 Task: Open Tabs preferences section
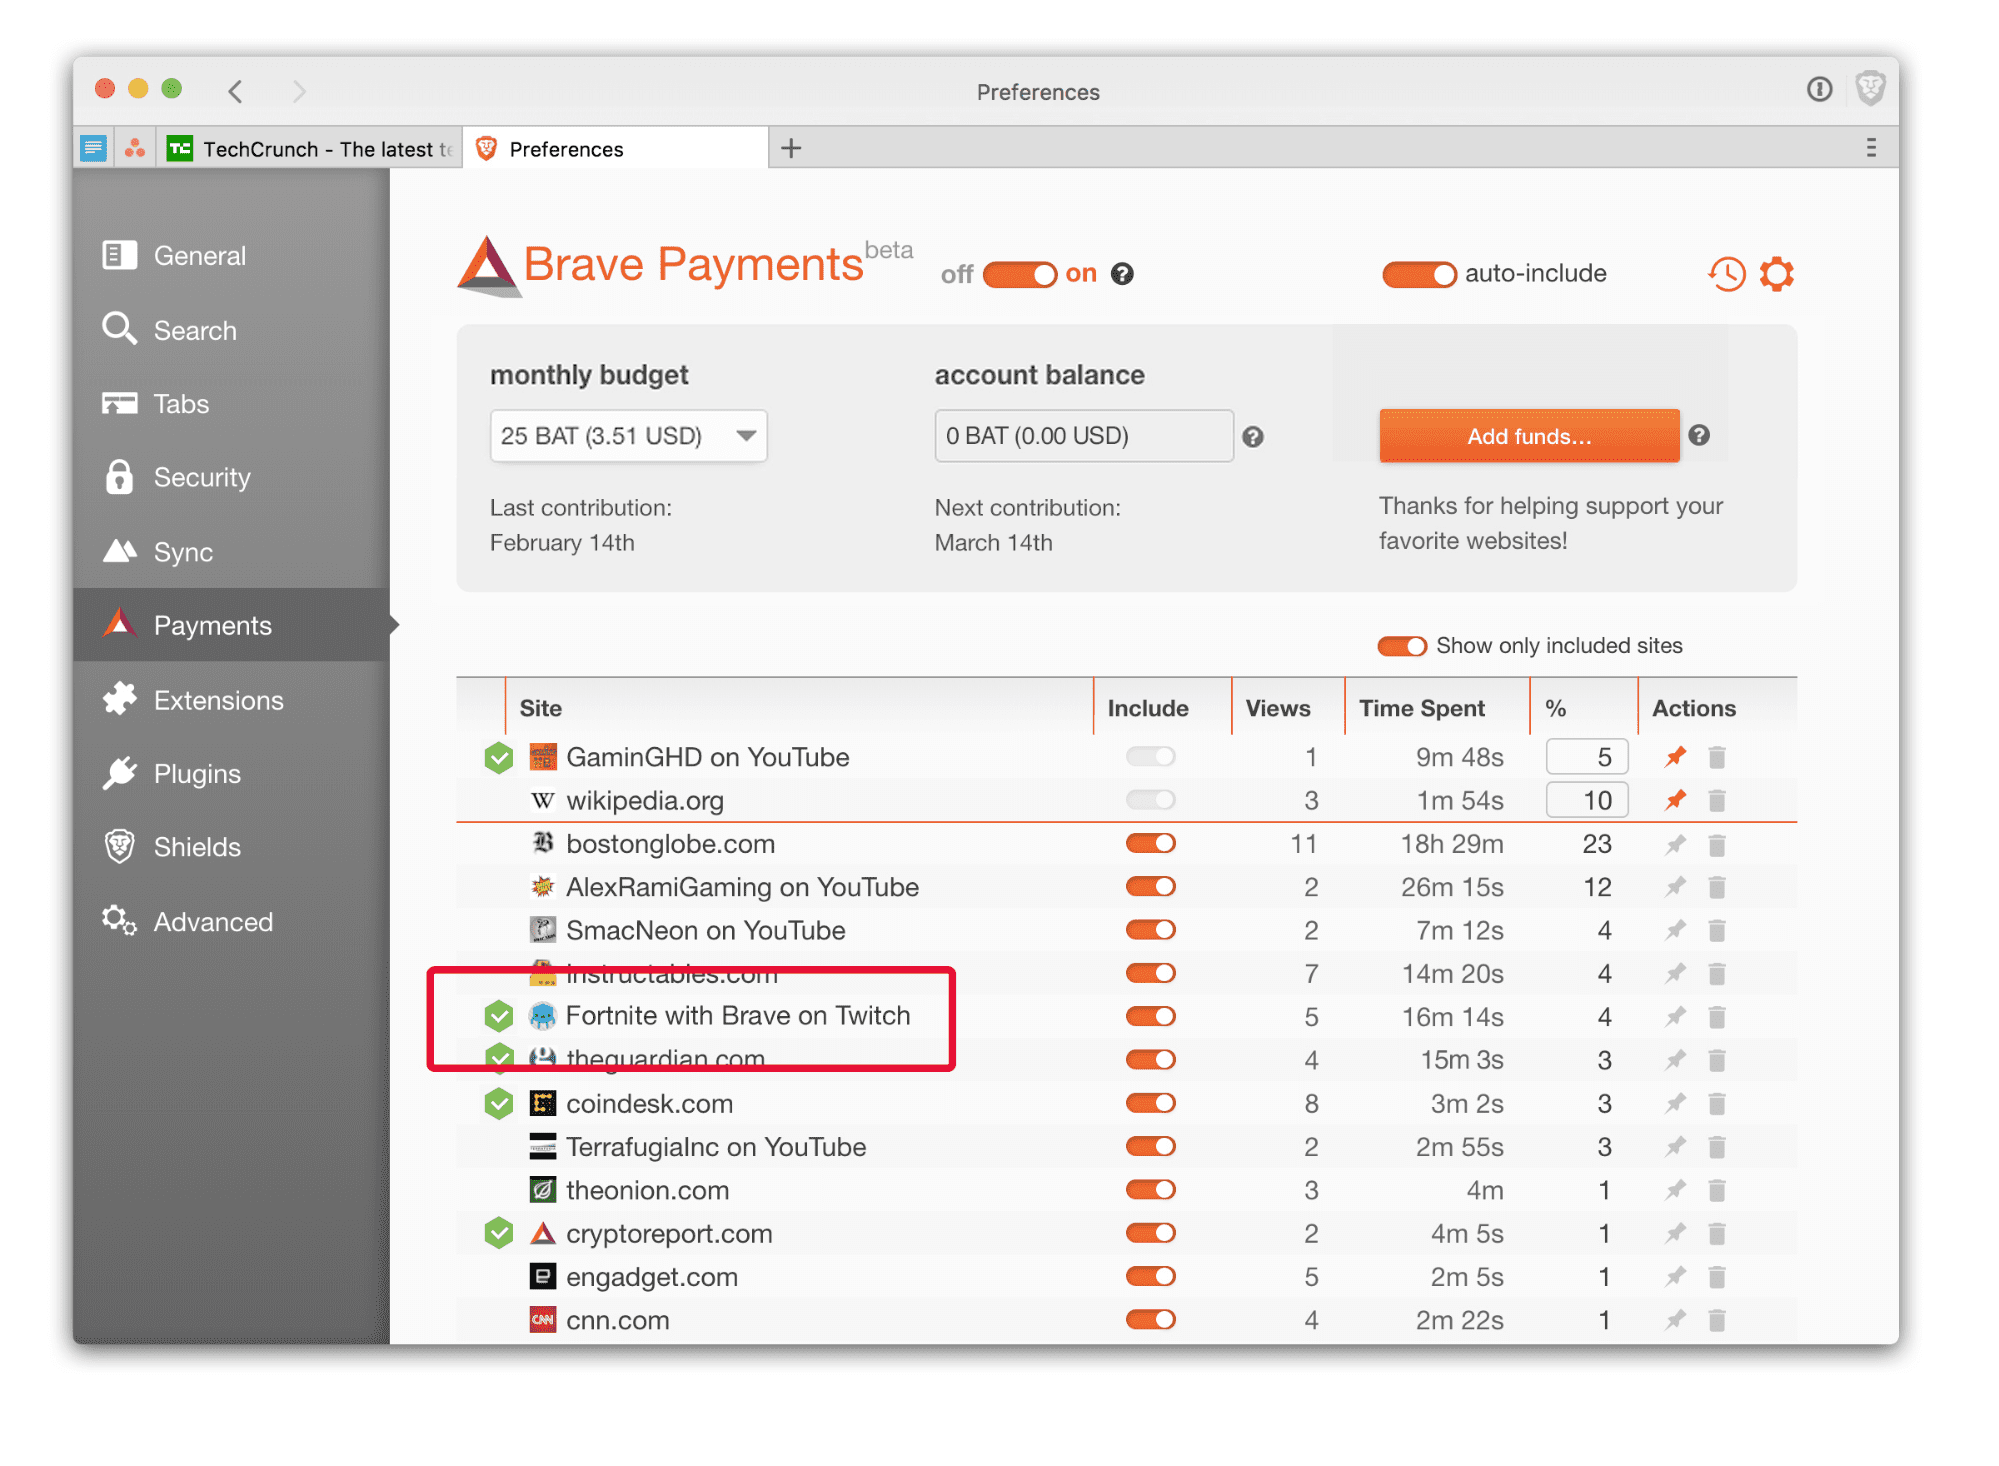click(232, 404)
